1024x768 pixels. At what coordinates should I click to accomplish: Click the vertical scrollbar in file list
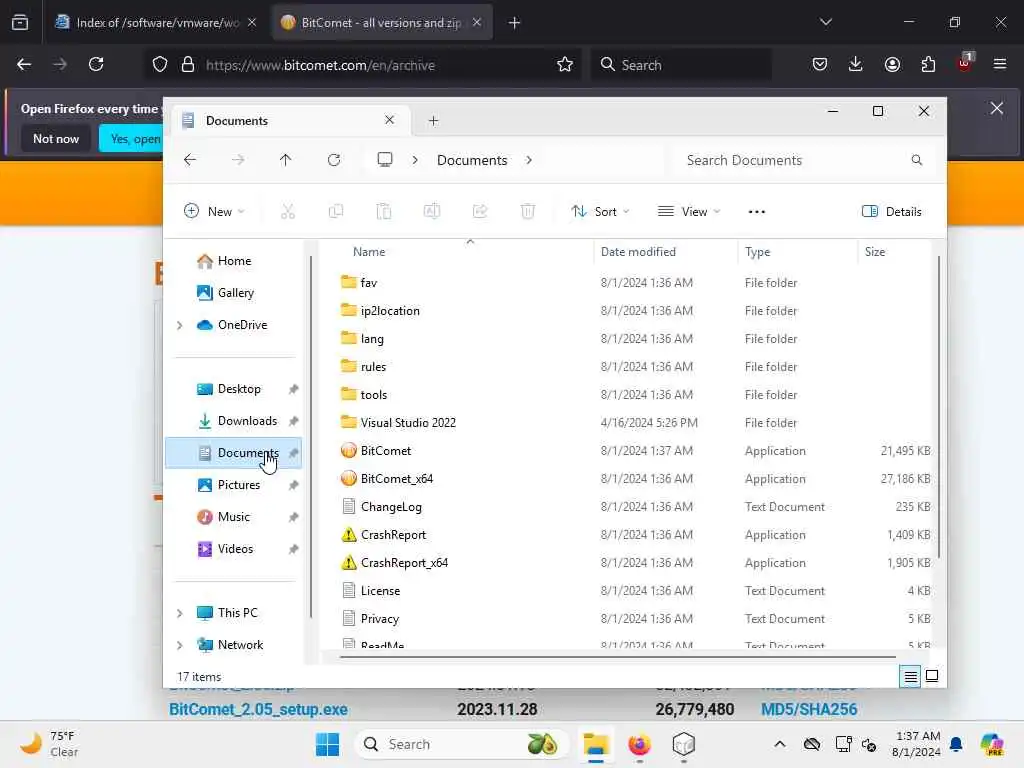[x=939, y=408]
